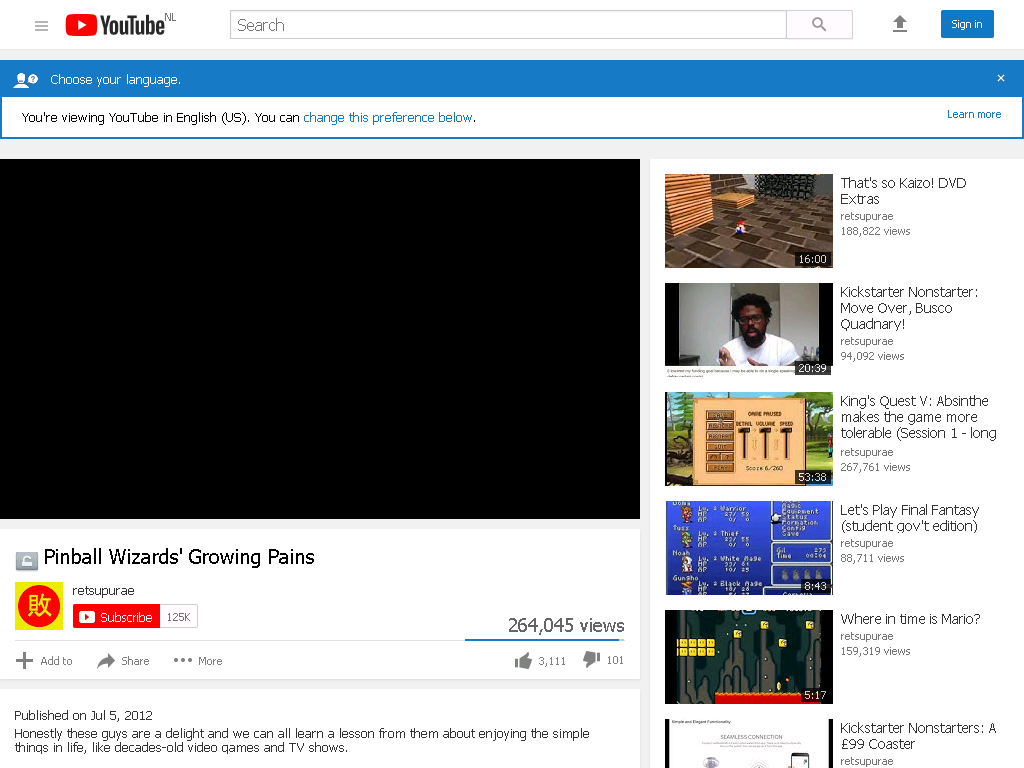Share the video using the arrow icon

[x=123, y=661]
